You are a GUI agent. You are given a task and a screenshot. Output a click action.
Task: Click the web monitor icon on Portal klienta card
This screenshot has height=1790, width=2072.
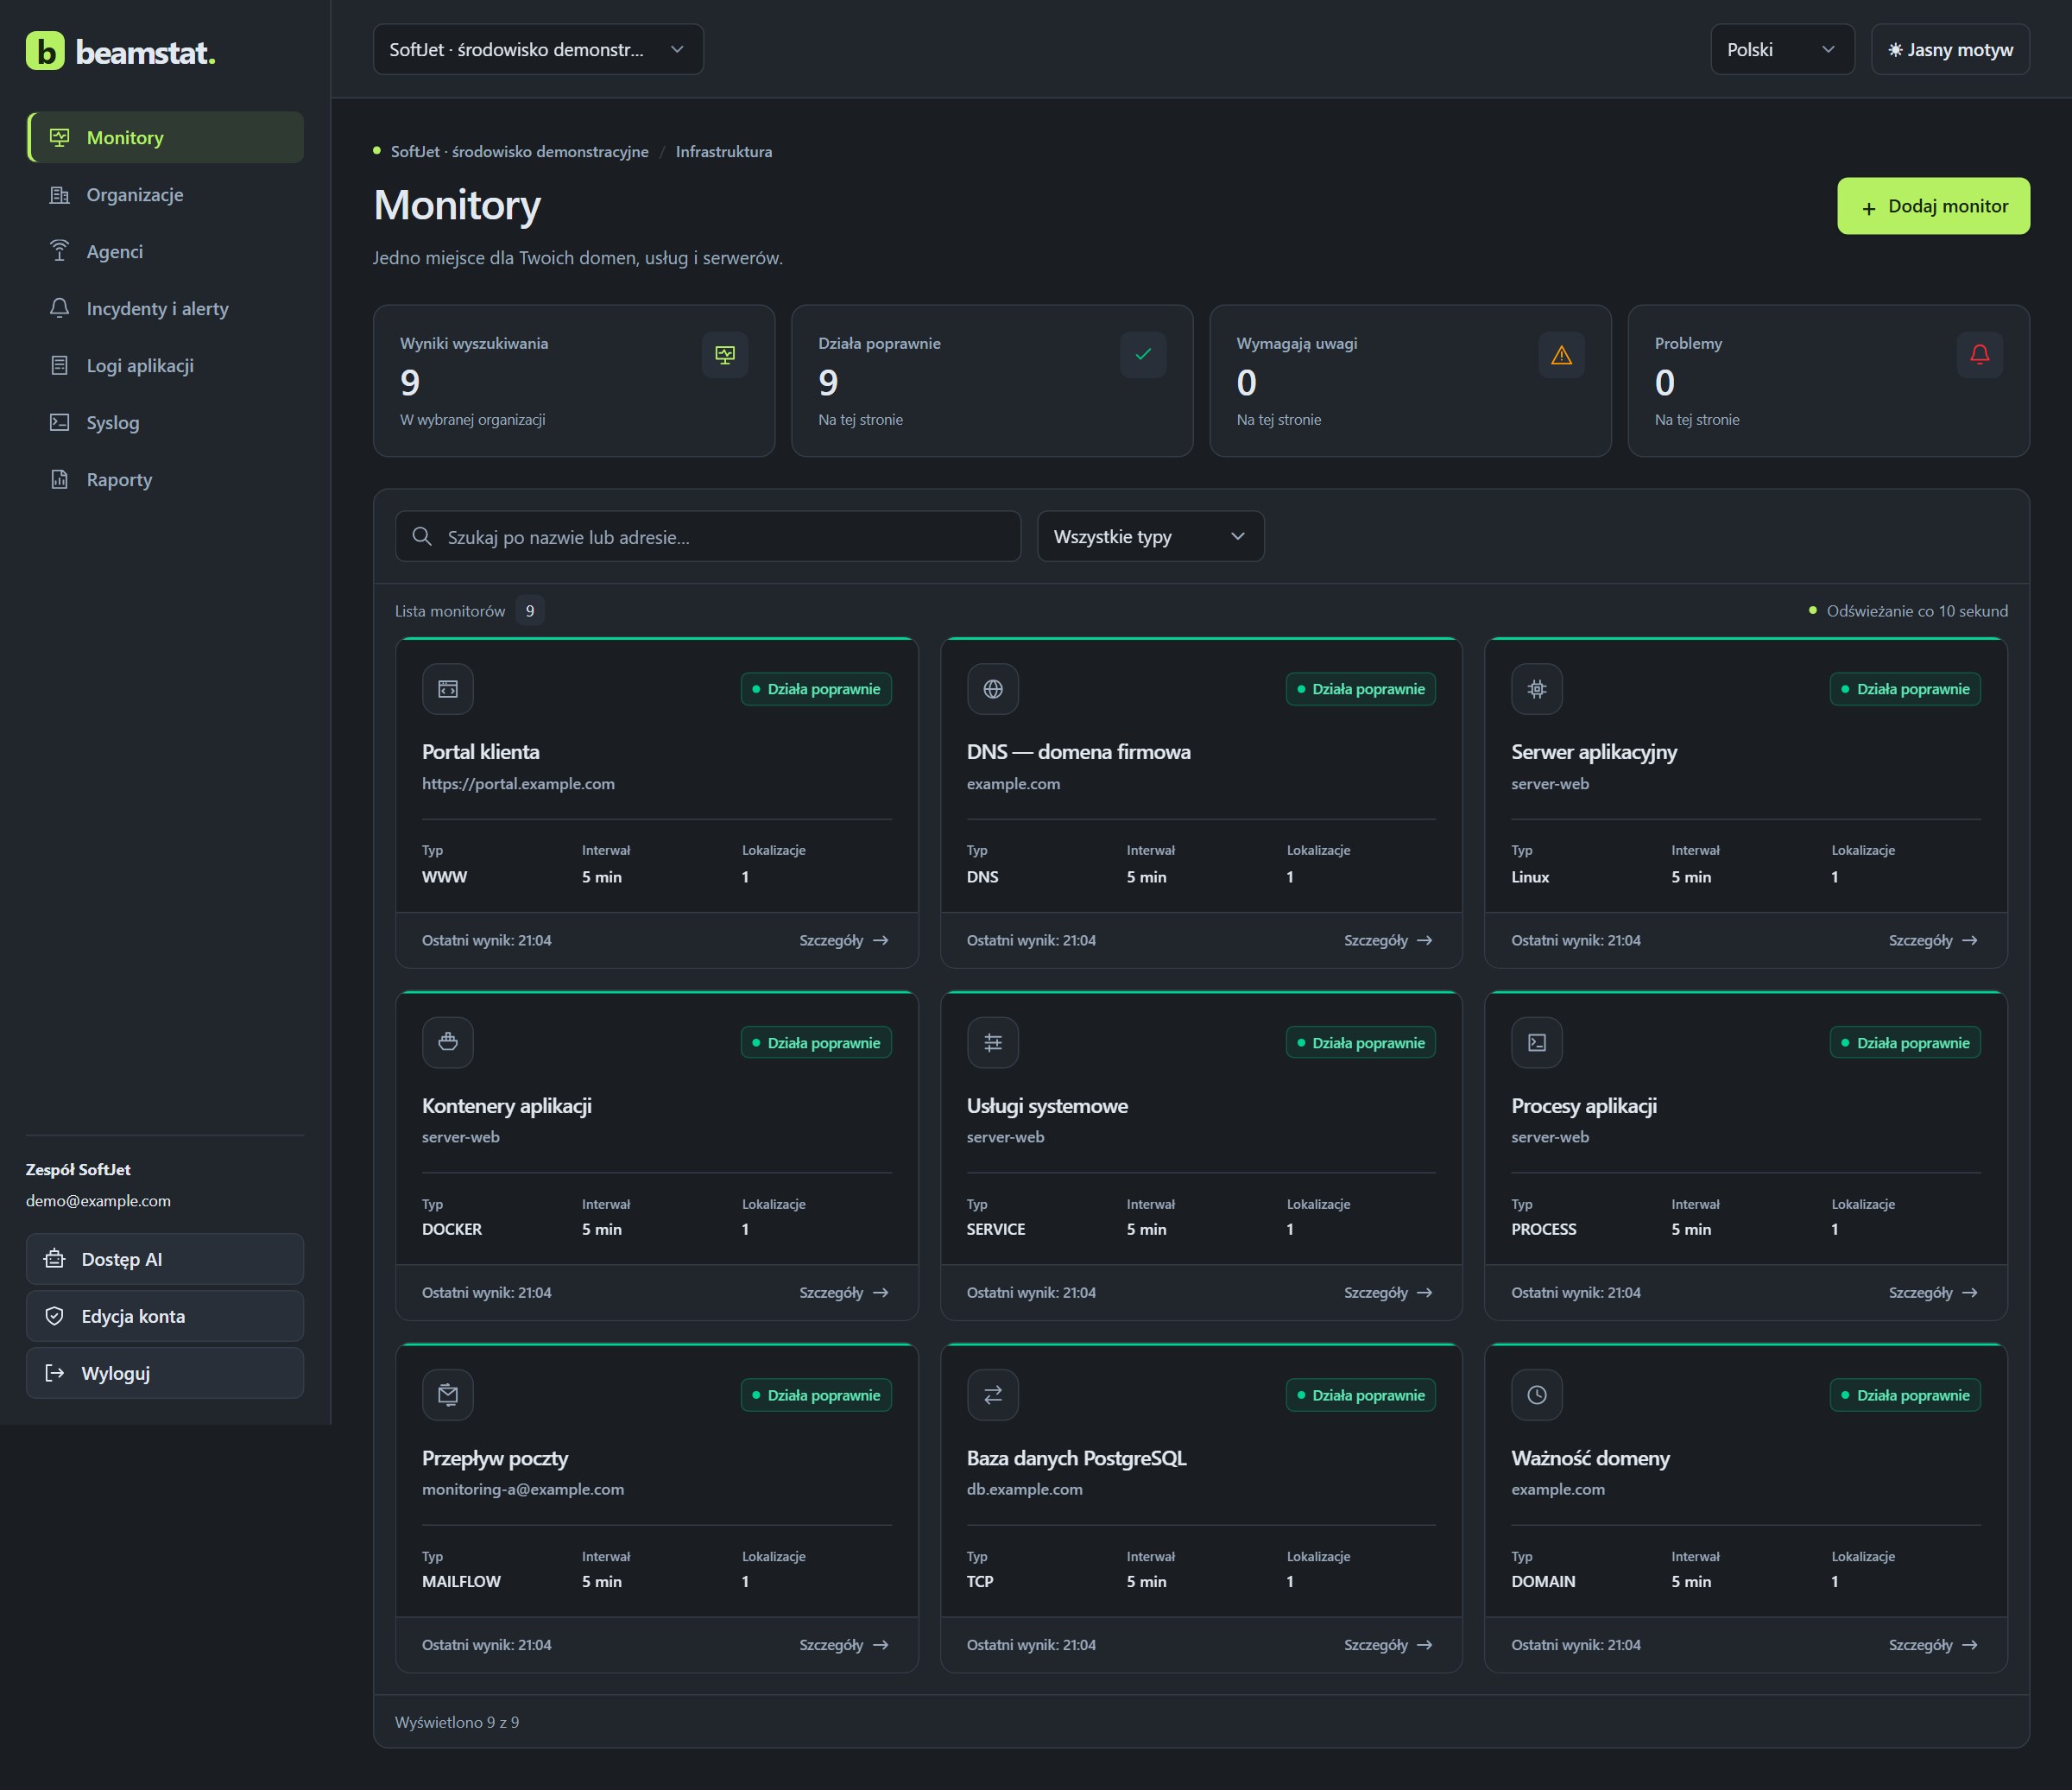pyautogui.click(x=448, y=689)
